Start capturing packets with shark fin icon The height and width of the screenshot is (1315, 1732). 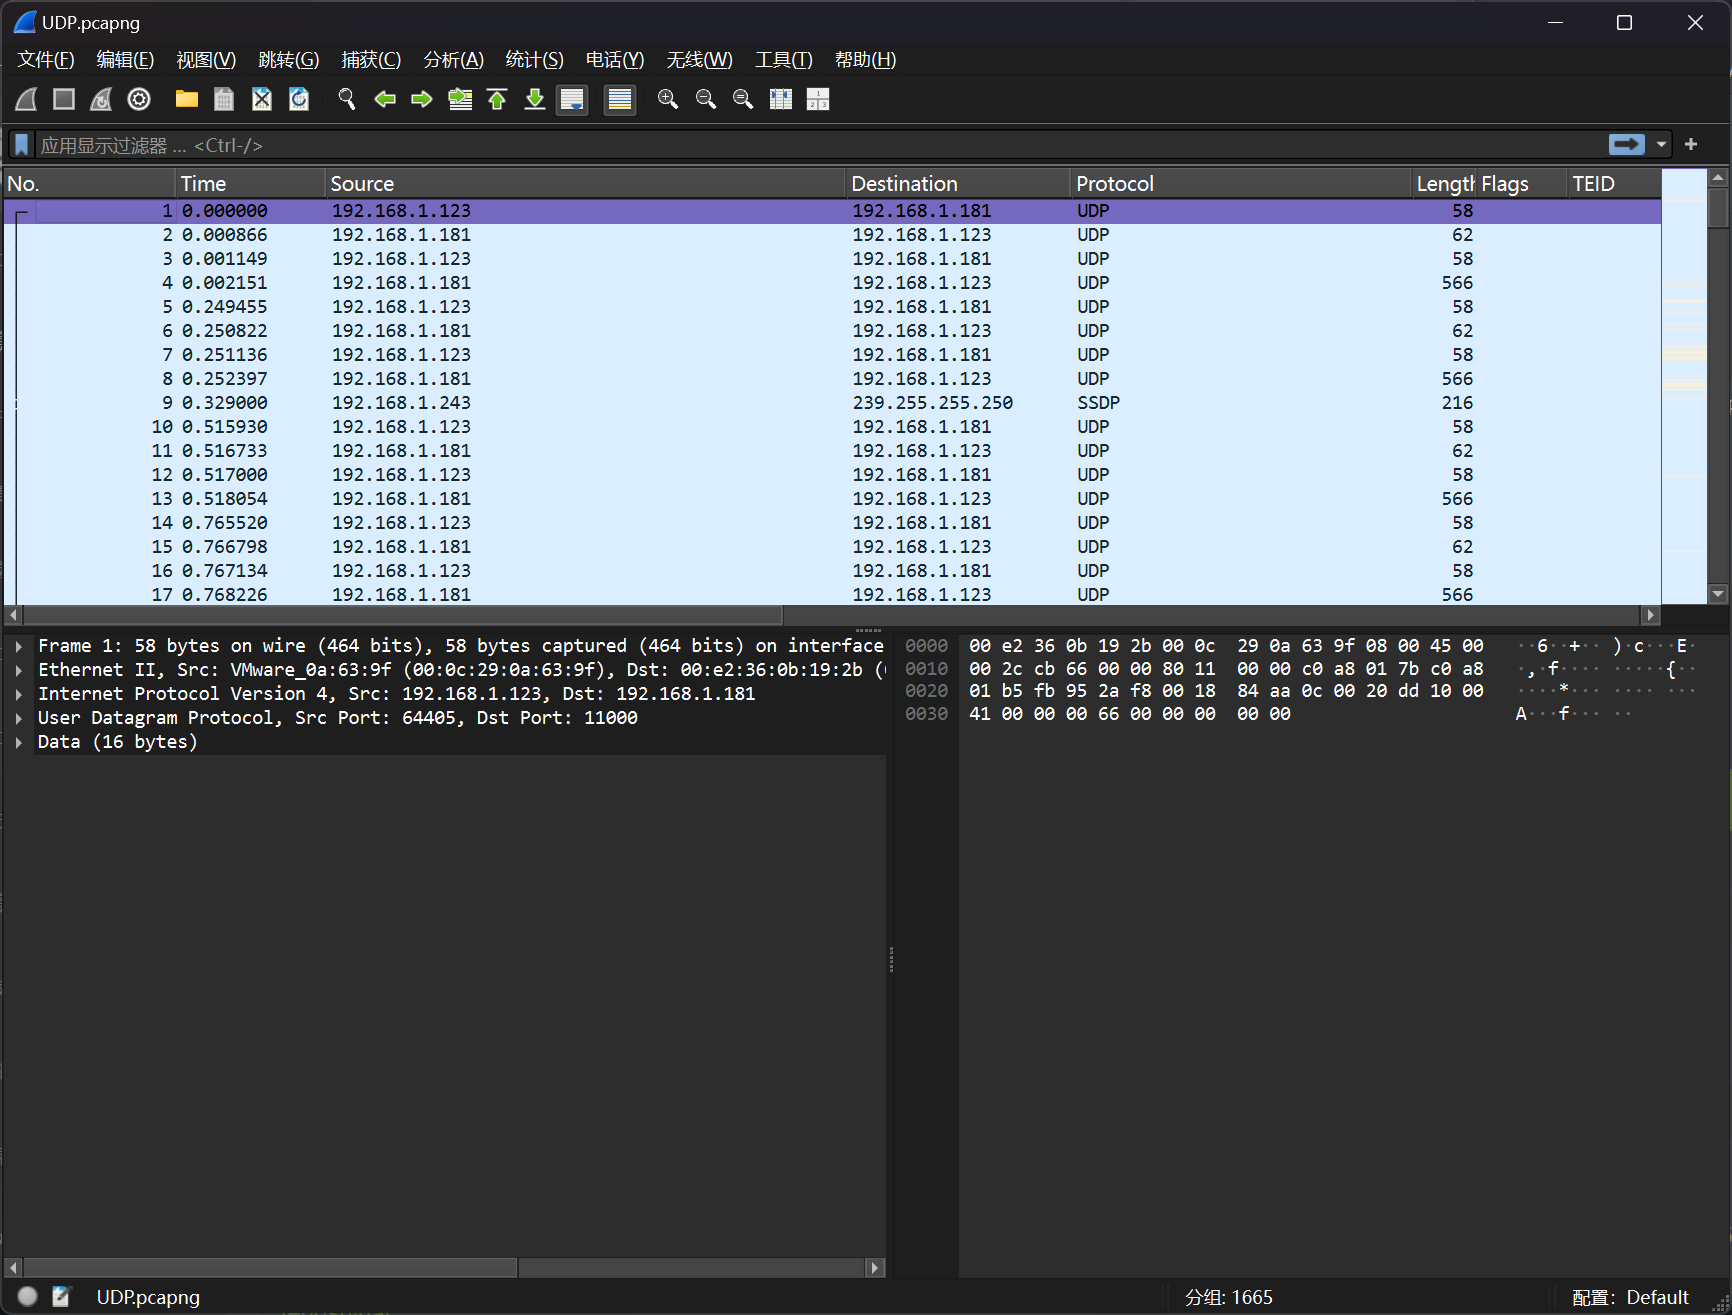pos(27,99)
